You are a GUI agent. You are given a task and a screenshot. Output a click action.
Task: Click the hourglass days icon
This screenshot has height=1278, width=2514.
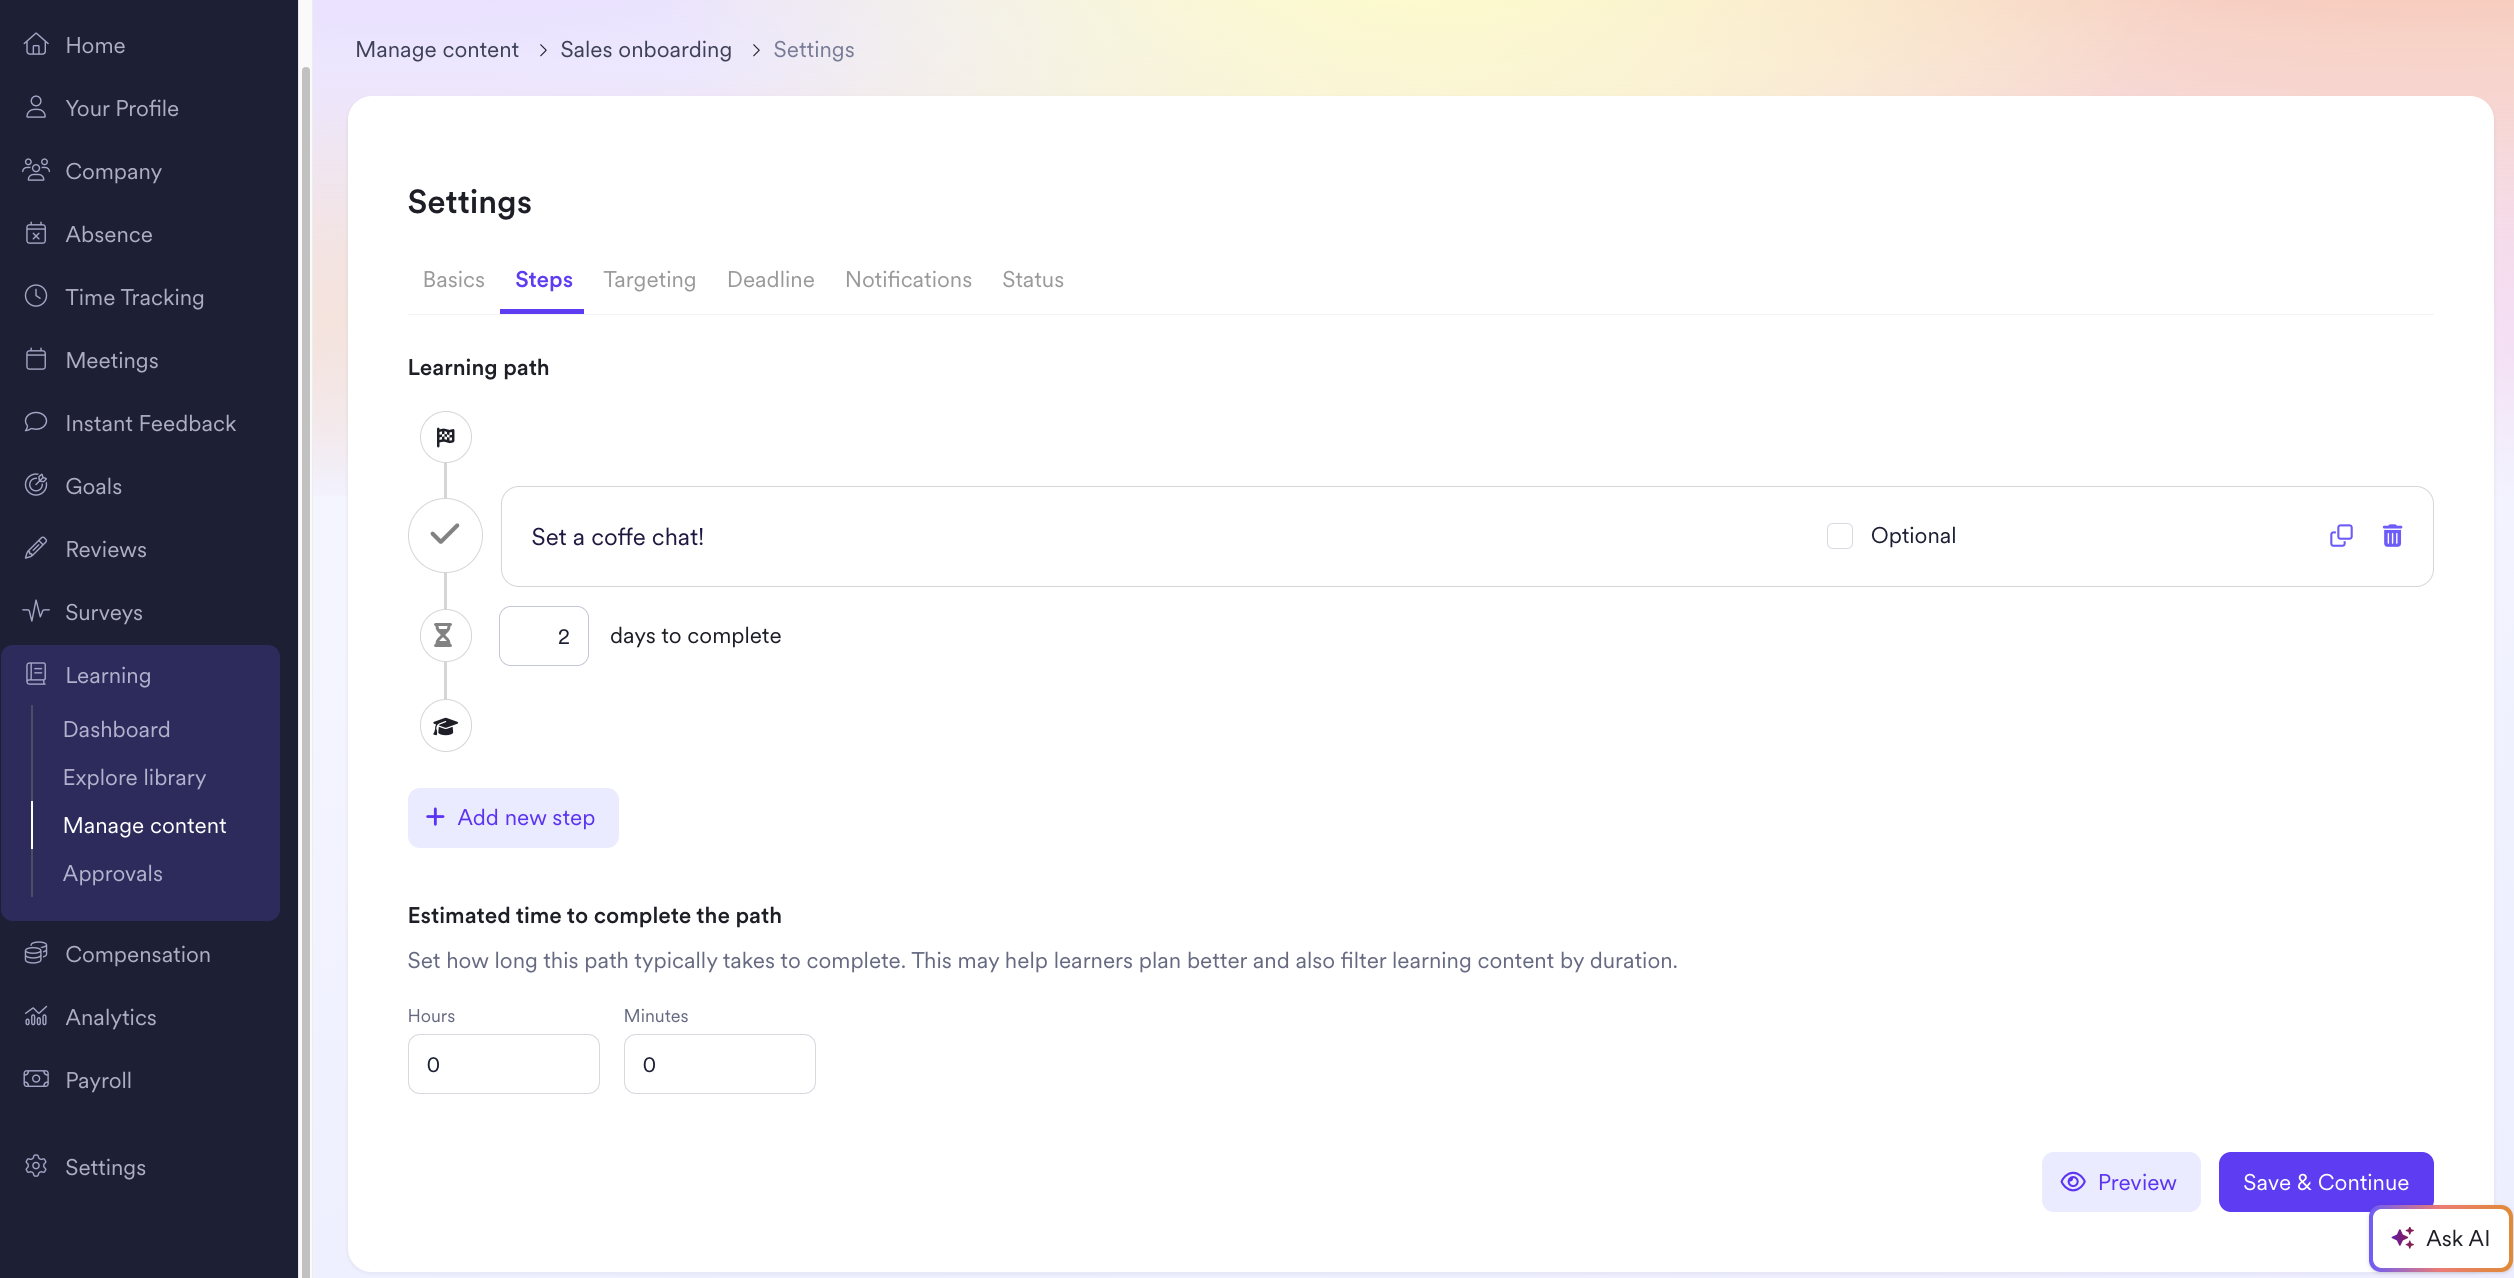click(444, 635)
